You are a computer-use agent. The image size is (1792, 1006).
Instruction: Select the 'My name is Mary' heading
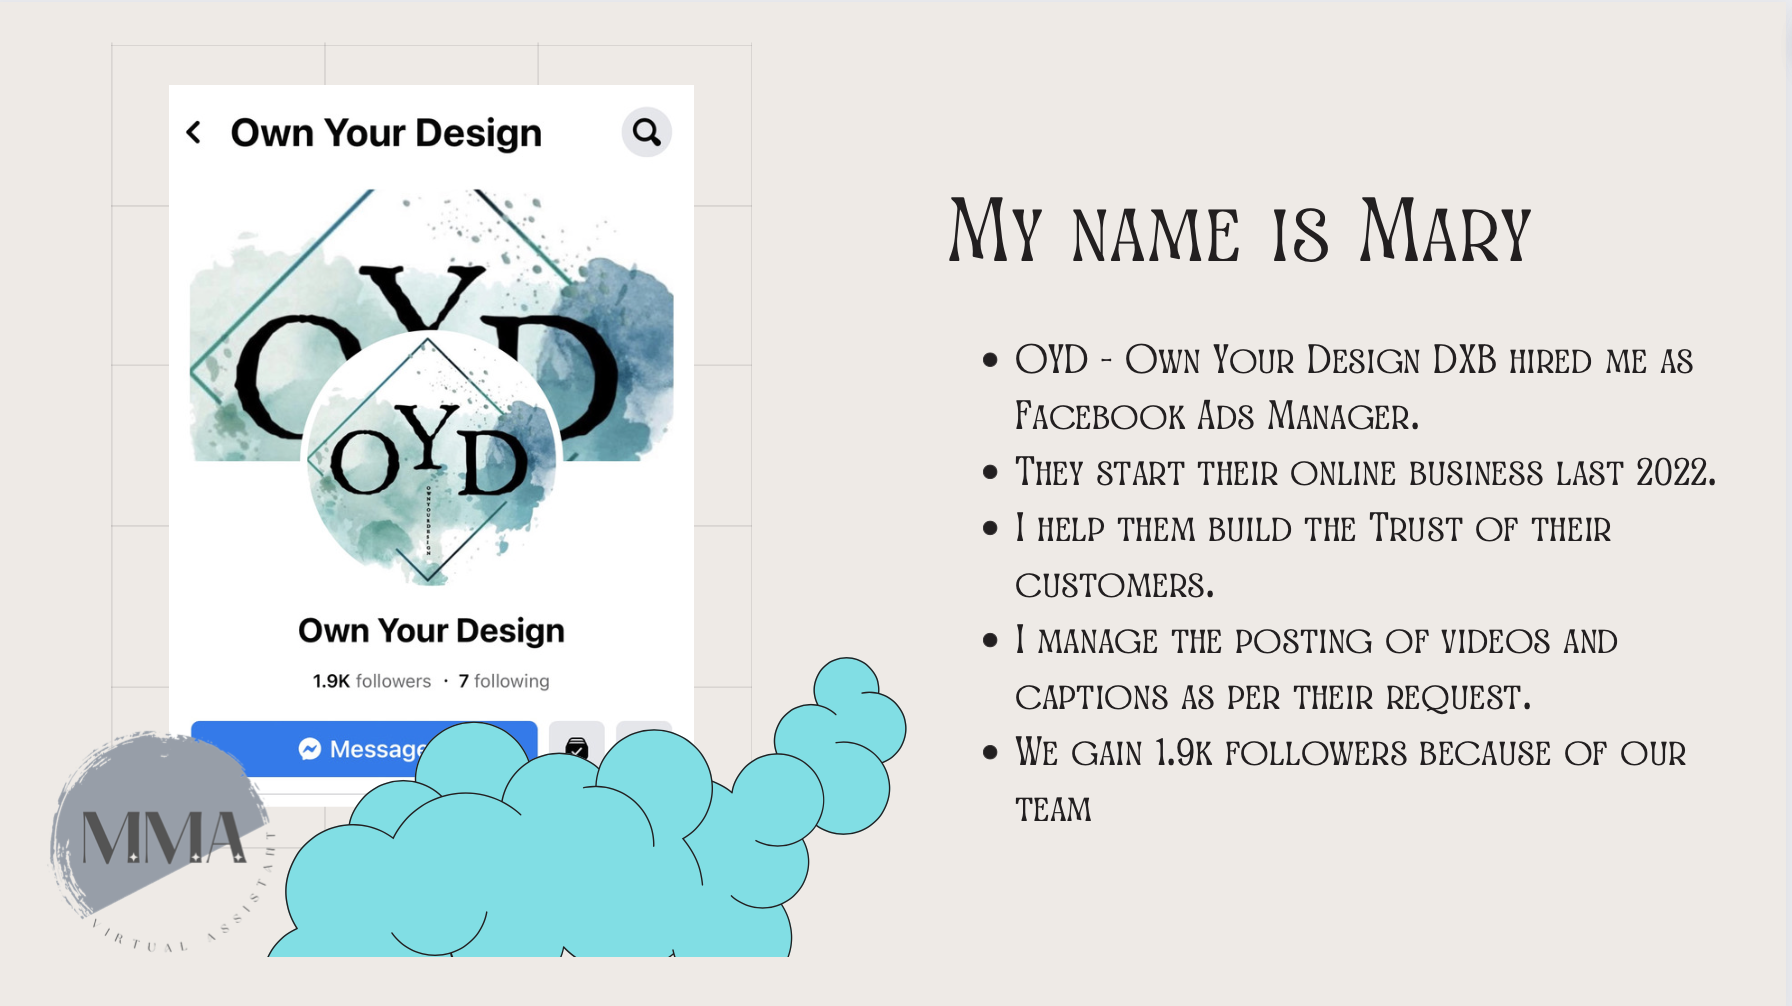click(1240, 231)
